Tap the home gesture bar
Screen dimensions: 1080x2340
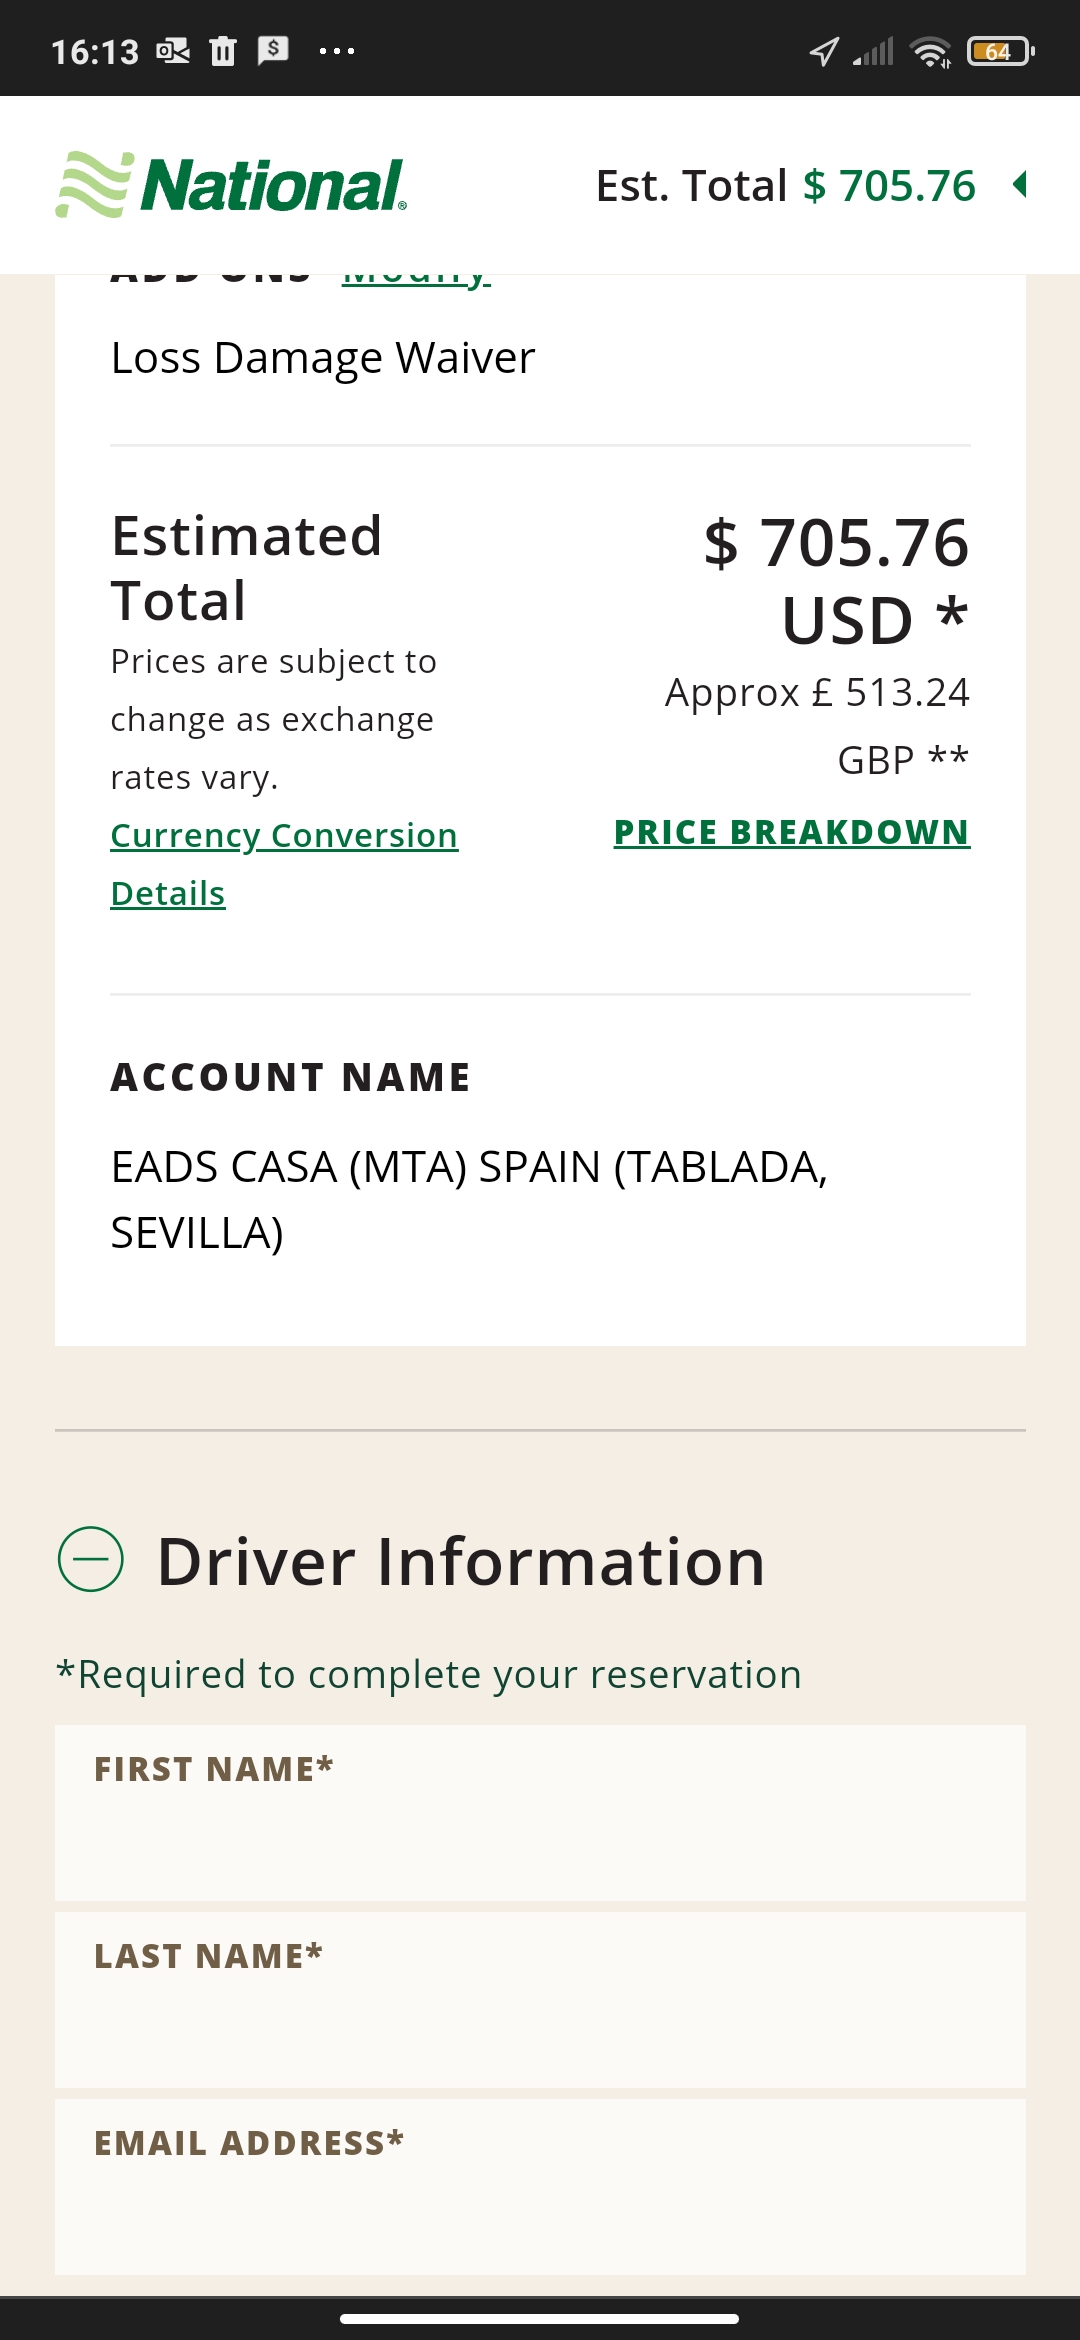pos(540,2318)
